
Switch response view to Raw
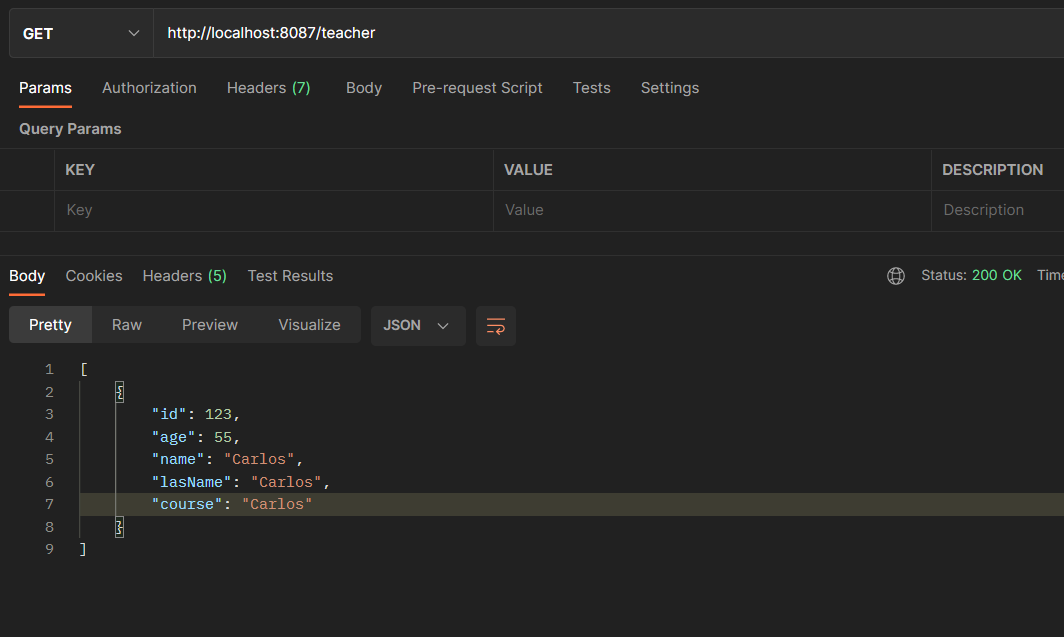[x=126, y=325]
